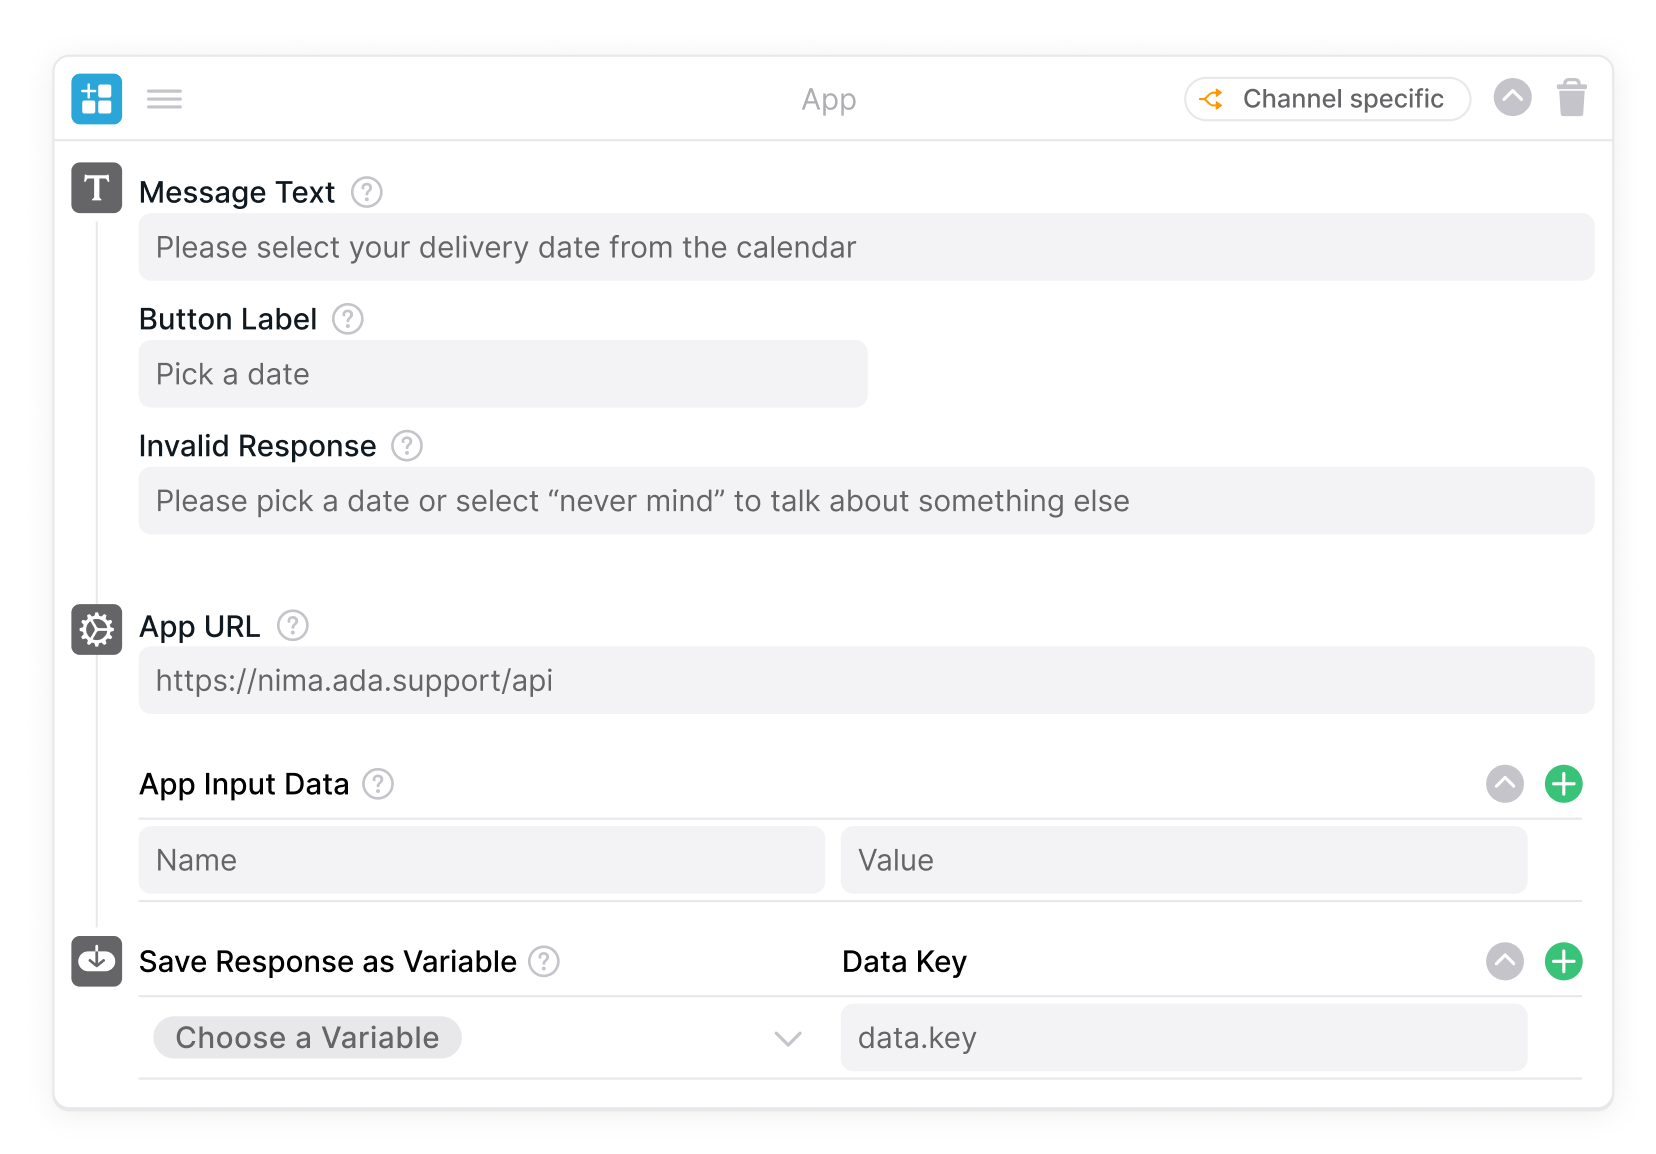Click the blue App block icon
This screenshot has width=1656, height=1154.
96,99
